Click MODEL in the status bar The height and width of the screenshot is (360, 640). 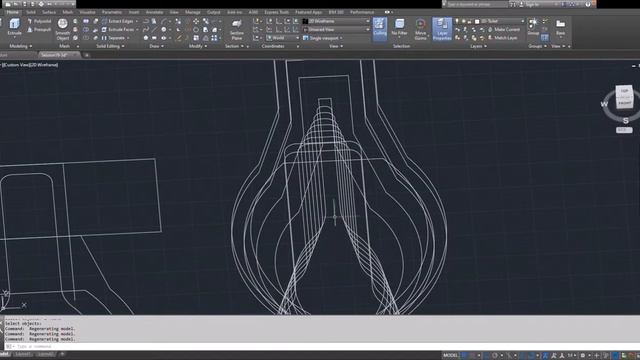[x=450, y=355]
